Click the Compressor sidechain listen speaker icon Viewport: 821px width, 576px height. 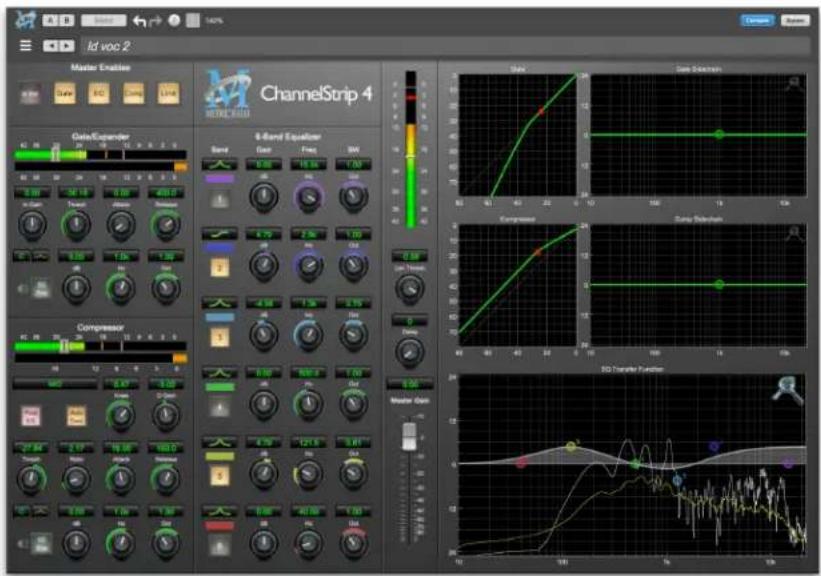[23, 544]
